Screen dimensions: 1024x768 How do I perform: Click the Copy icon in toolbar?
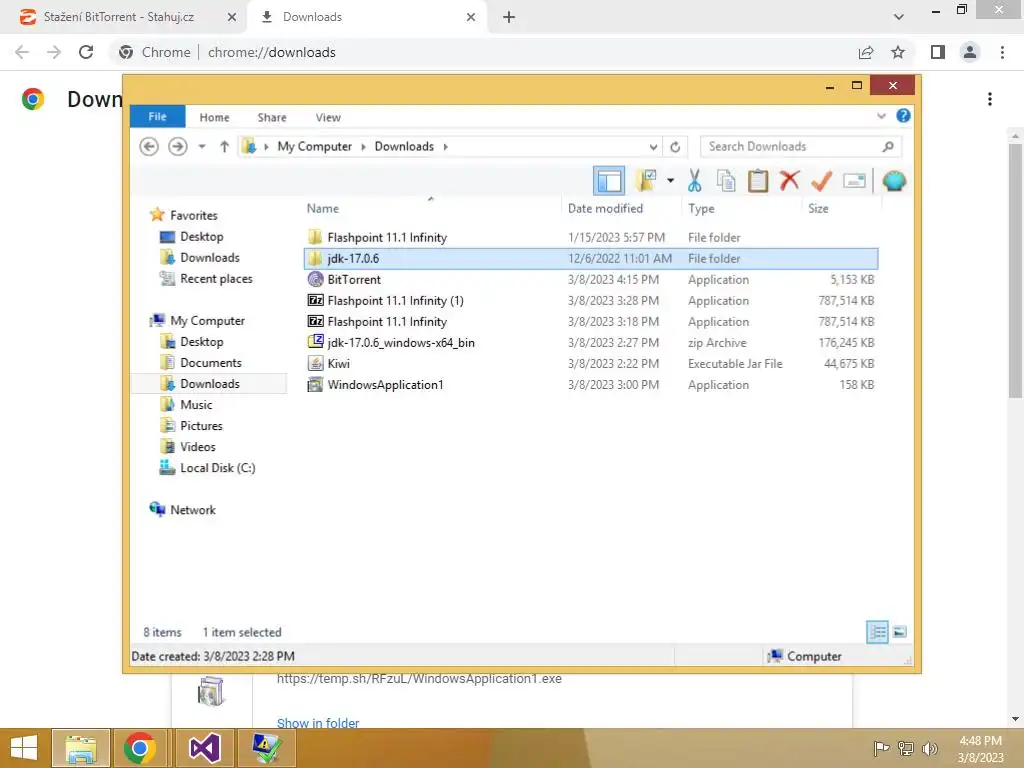[x=726, y=181]
